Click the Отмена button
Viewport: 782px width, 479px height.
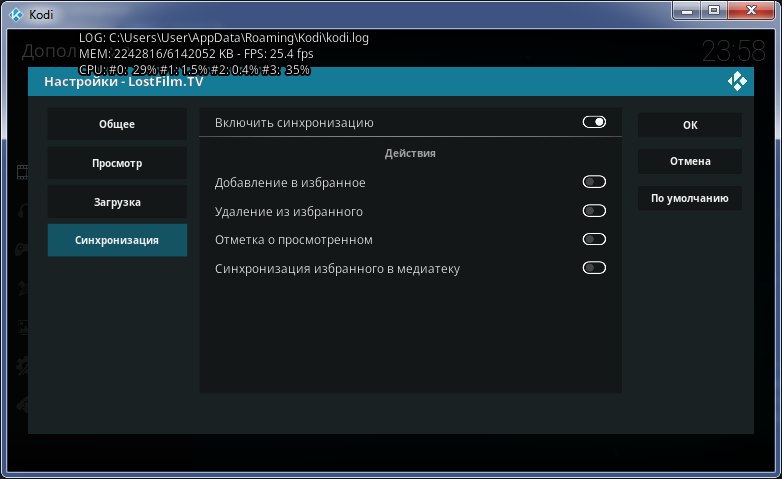pyautogui.click(x=690, y=161)
